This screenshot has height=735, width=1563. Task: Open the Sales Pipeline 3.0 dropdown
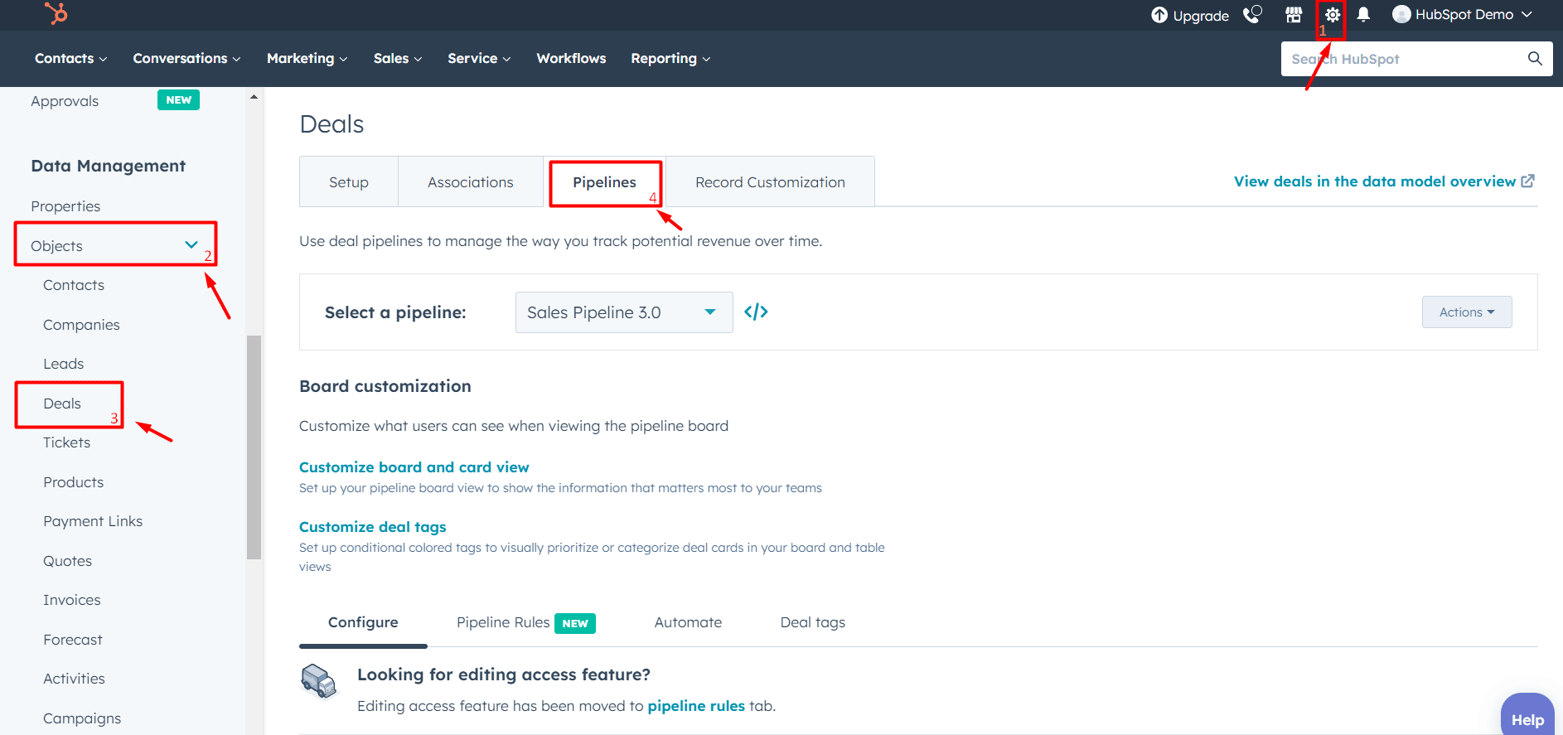pos(623,311)
